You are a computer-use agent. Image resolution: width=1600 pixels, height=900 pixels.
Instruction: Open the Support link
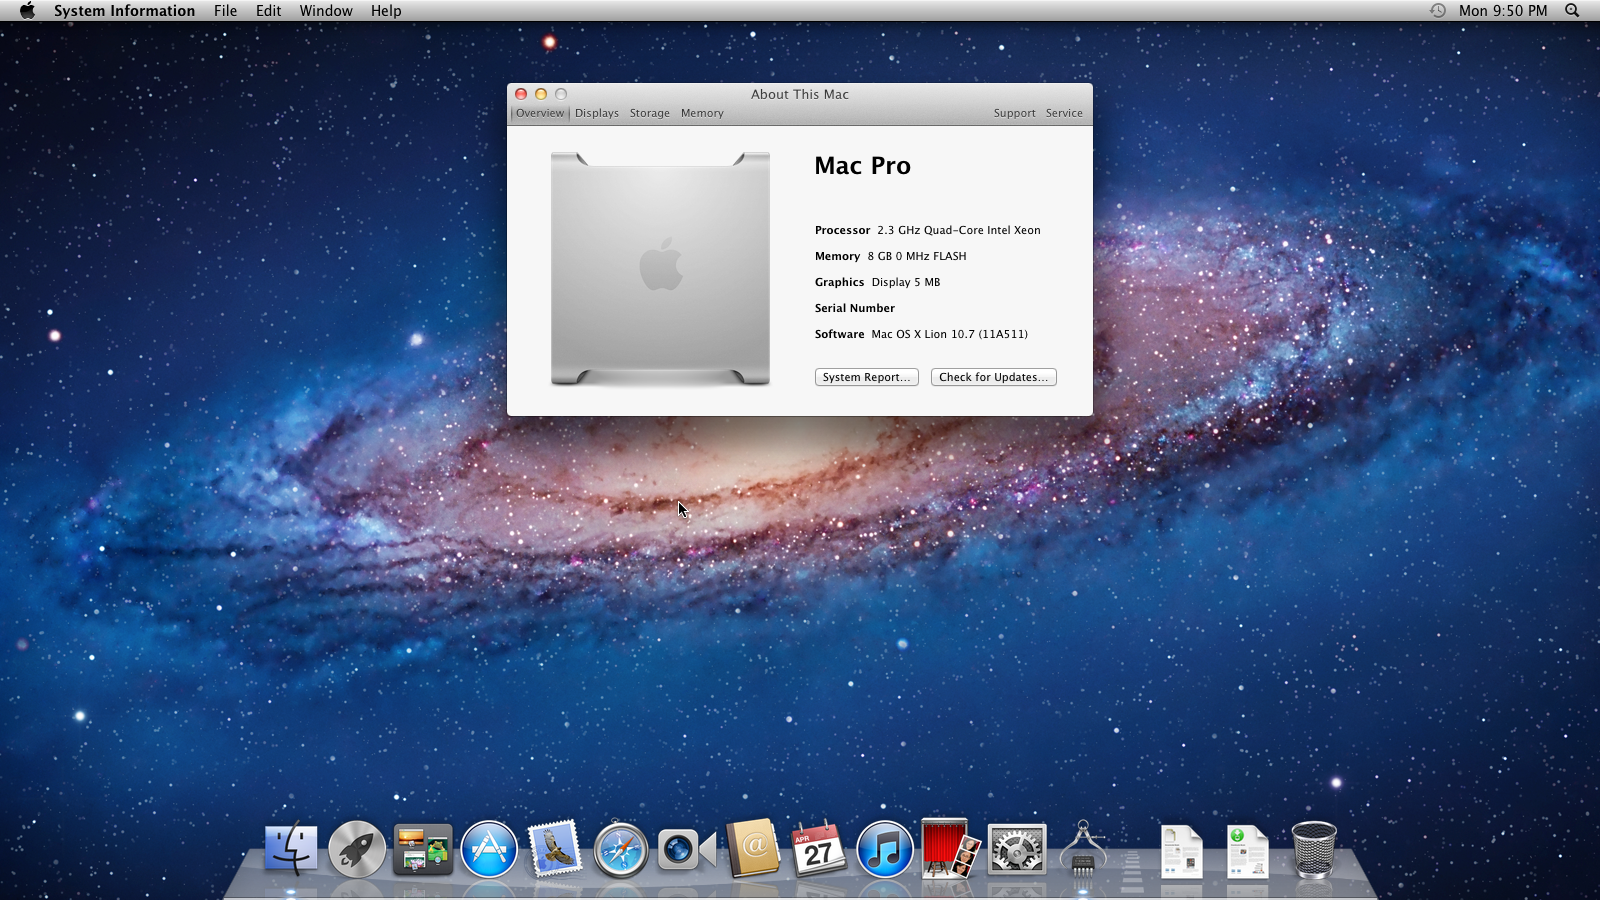coord(1014,113)
